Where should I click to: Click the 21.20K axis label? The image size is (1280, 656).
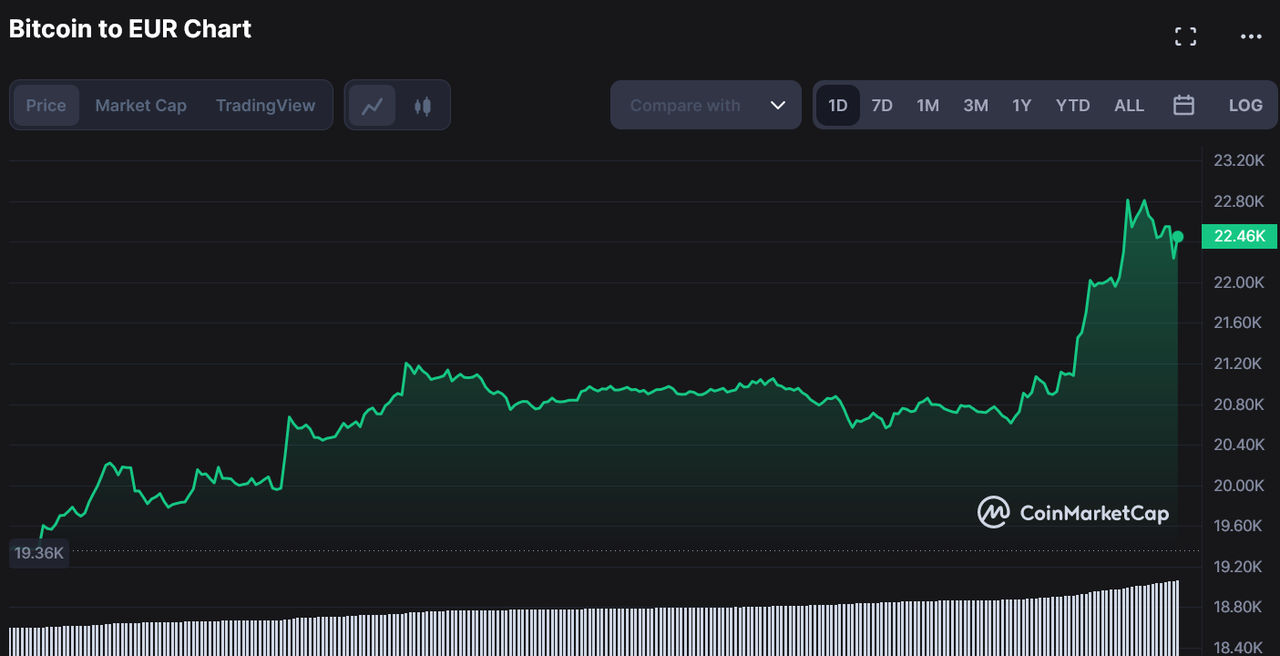click(x=1239, y=363)
